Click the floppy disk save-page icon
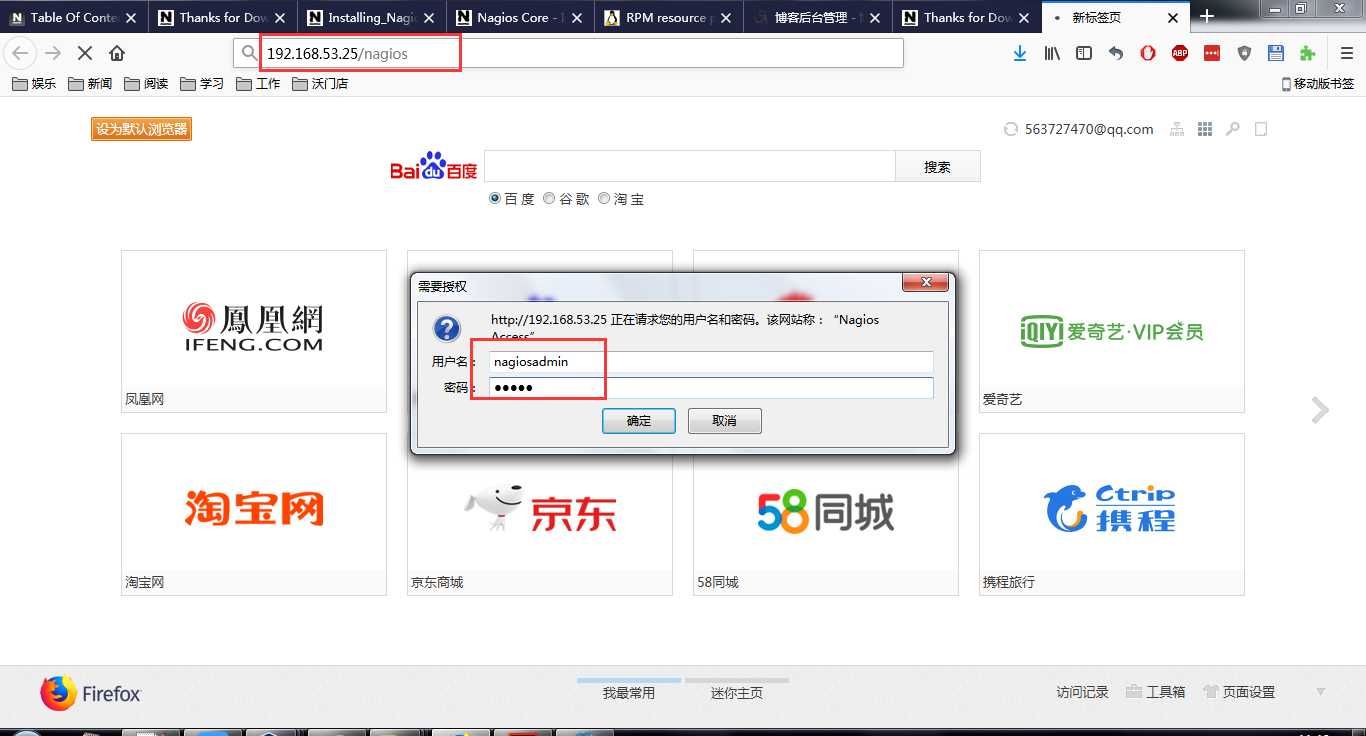This screenshot has width=1366, height=736. coord(1275,53)
